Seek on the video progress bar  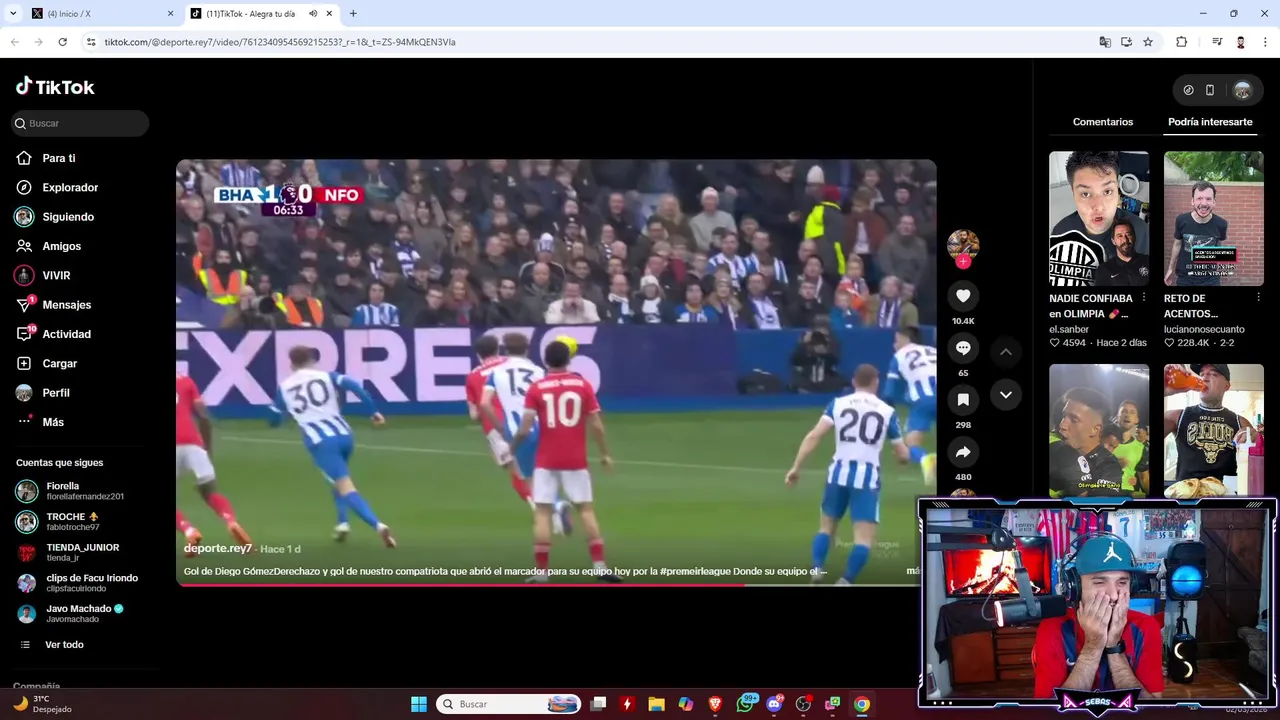coord(556,585)
